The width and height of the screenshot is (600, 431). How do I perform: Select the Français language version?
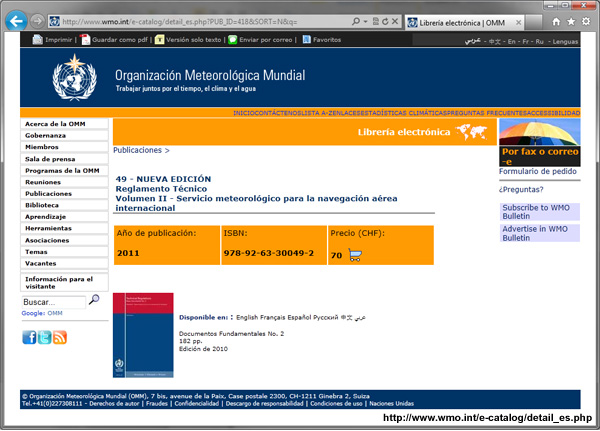point(273,317)
